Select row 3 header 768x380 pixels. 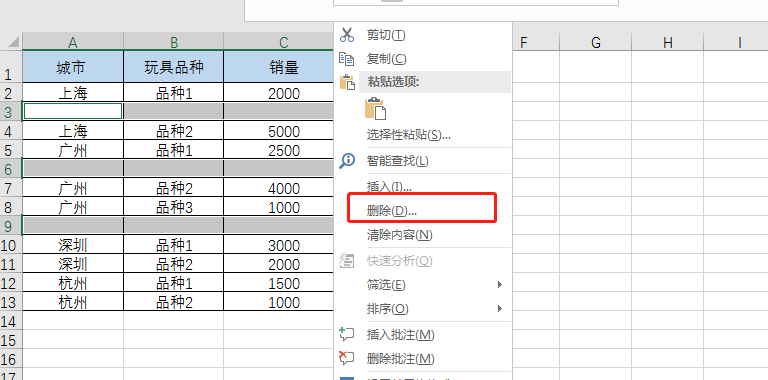coord(11,112)
